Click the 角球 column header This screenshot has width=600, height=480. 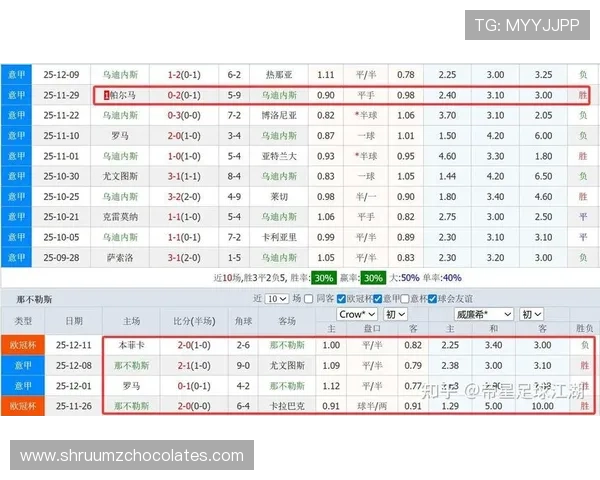point(243,321)
